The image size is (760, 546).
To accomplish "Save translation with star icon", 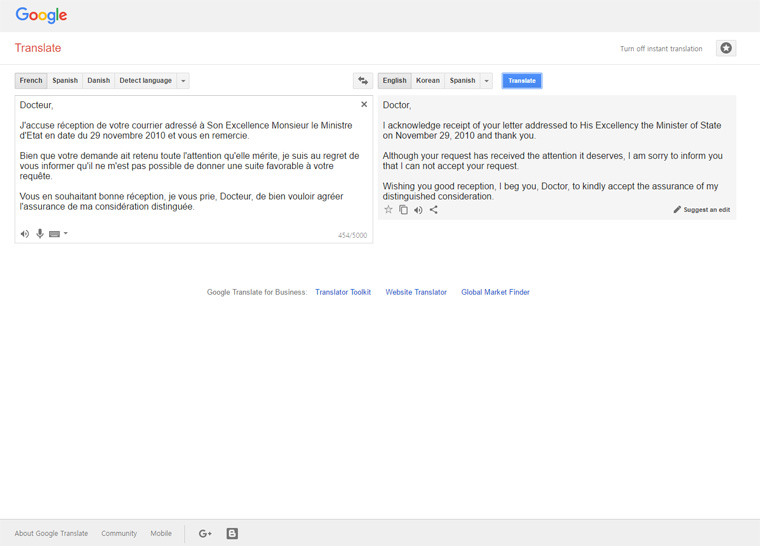I will pos(388,209).
